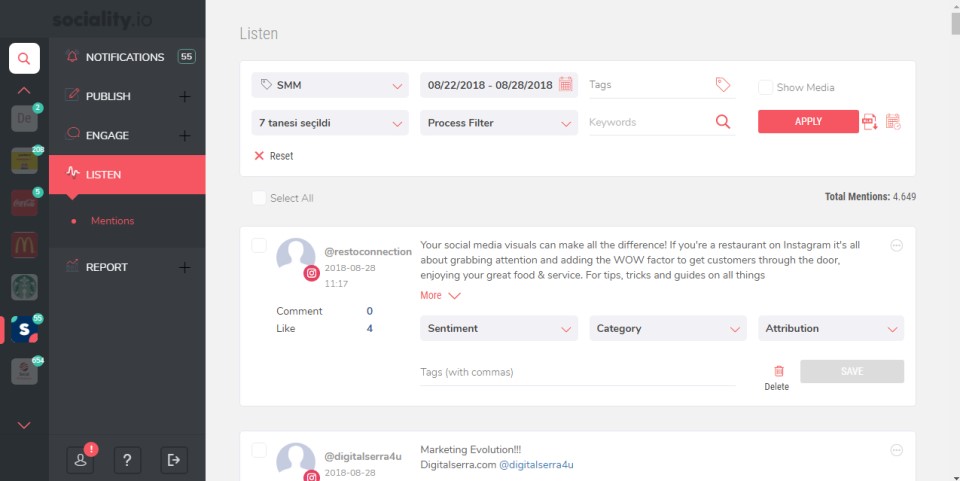Click the keywords search magnifier icon

(x=723, y=122)
